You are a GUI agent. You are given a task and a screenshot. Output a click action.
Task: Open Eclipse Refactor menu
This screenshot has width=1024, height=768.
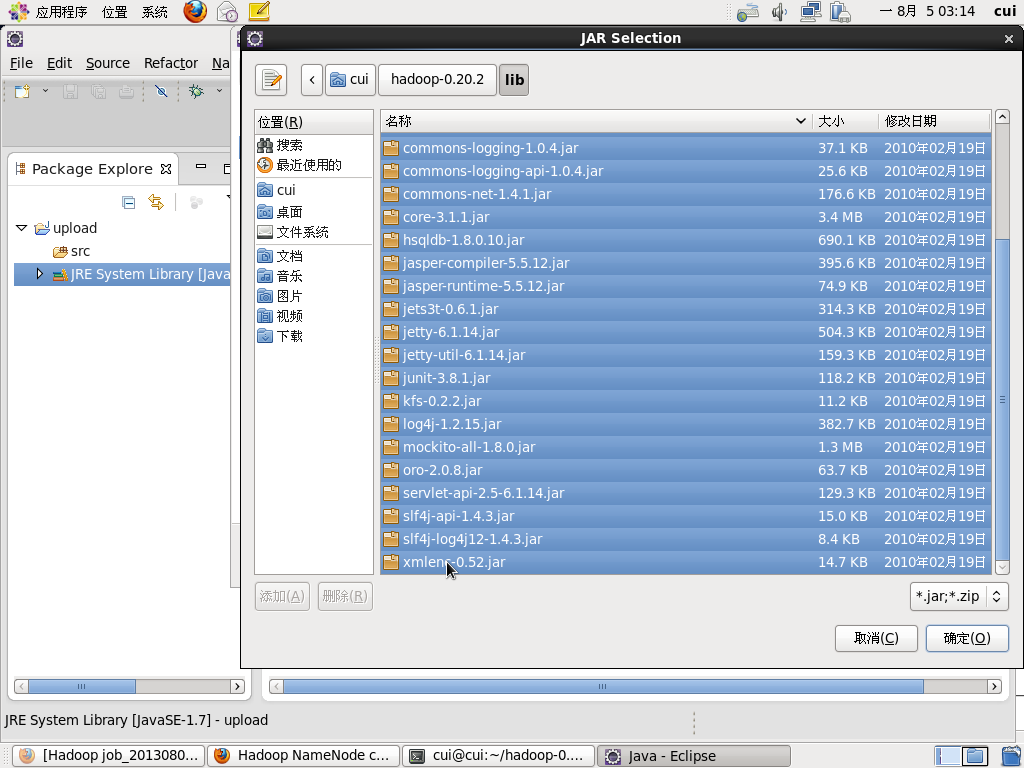(x=170, y=63)
